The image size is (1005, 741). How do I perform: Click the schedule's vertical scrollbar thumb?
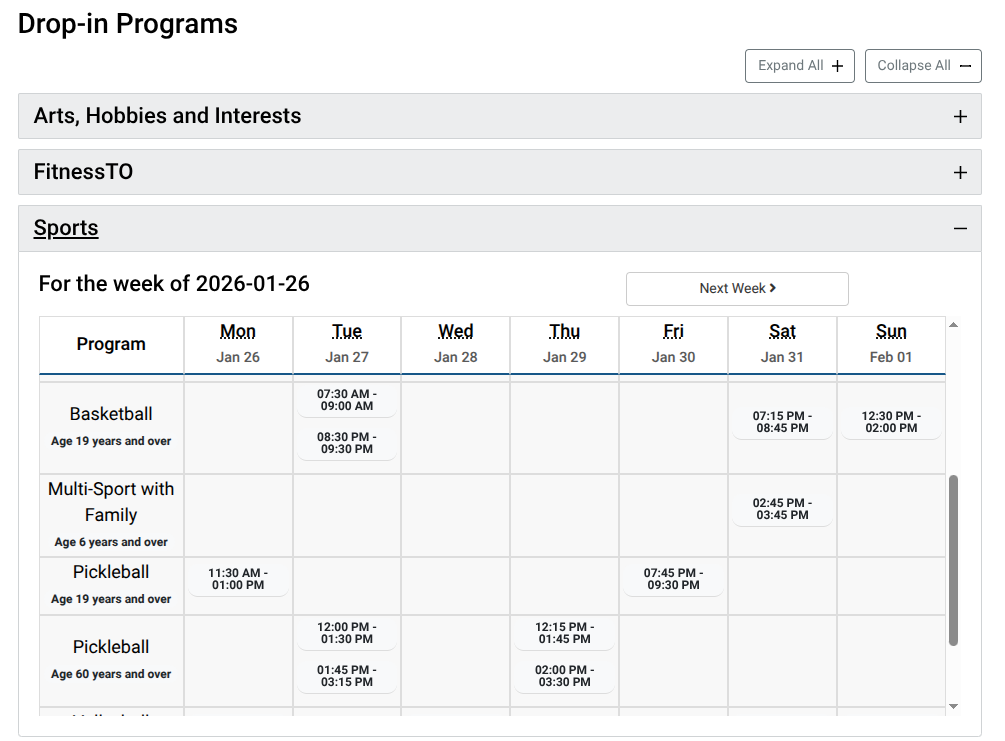[x=953, y=560]
